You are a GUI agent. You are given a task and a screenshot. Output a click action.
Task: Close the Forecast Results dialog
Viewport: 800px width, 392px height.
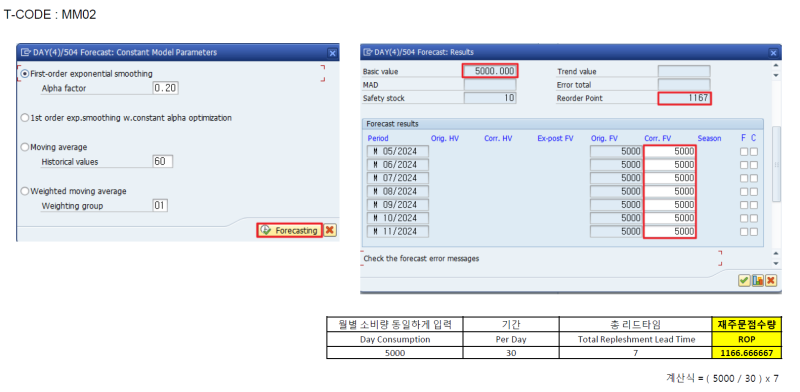tap(774, 53)
